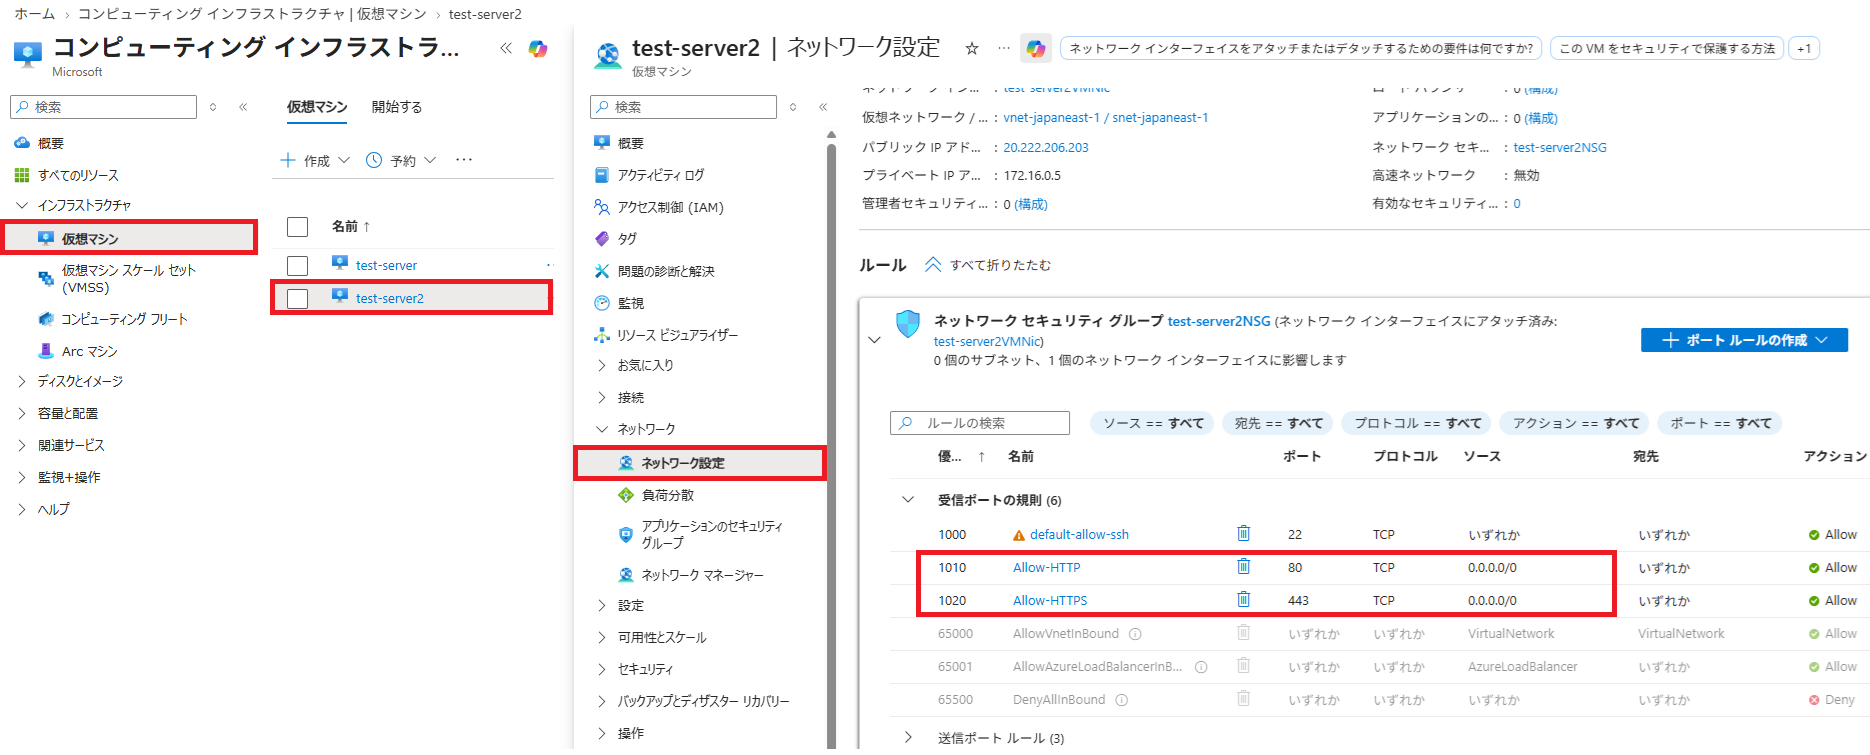Viewport: 1870px width, 755px height.
Task: Switch to the 仮想マシン tab
Action: click(317, 107)
